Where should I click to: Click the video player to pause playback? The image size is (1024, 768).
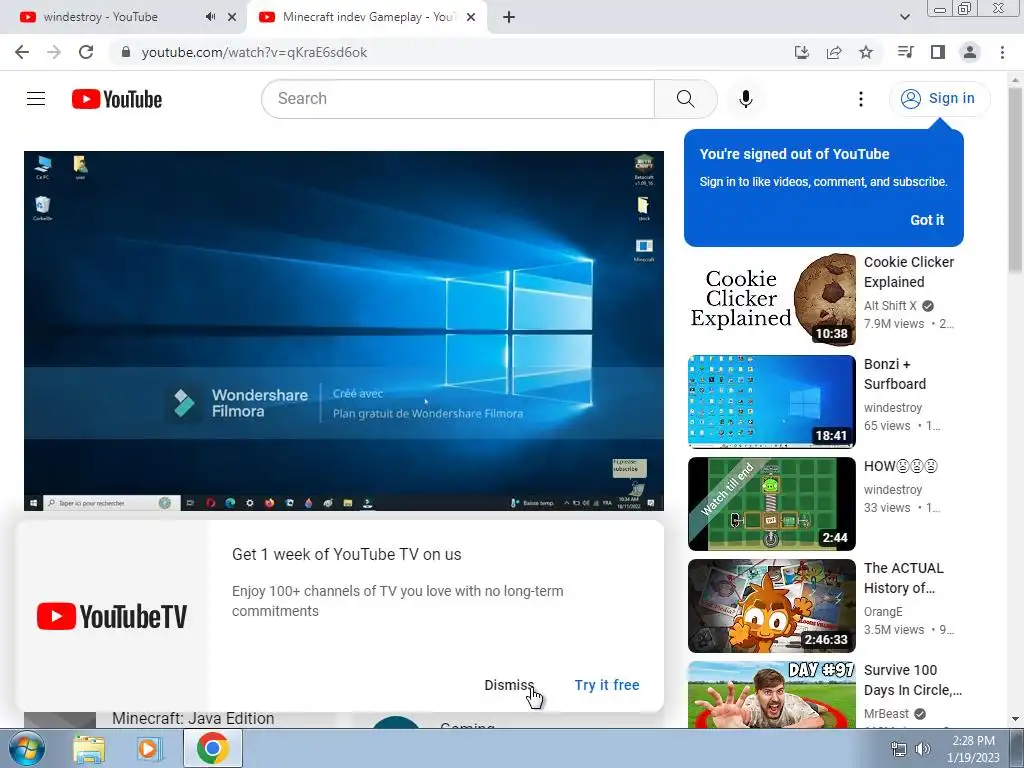344,330
